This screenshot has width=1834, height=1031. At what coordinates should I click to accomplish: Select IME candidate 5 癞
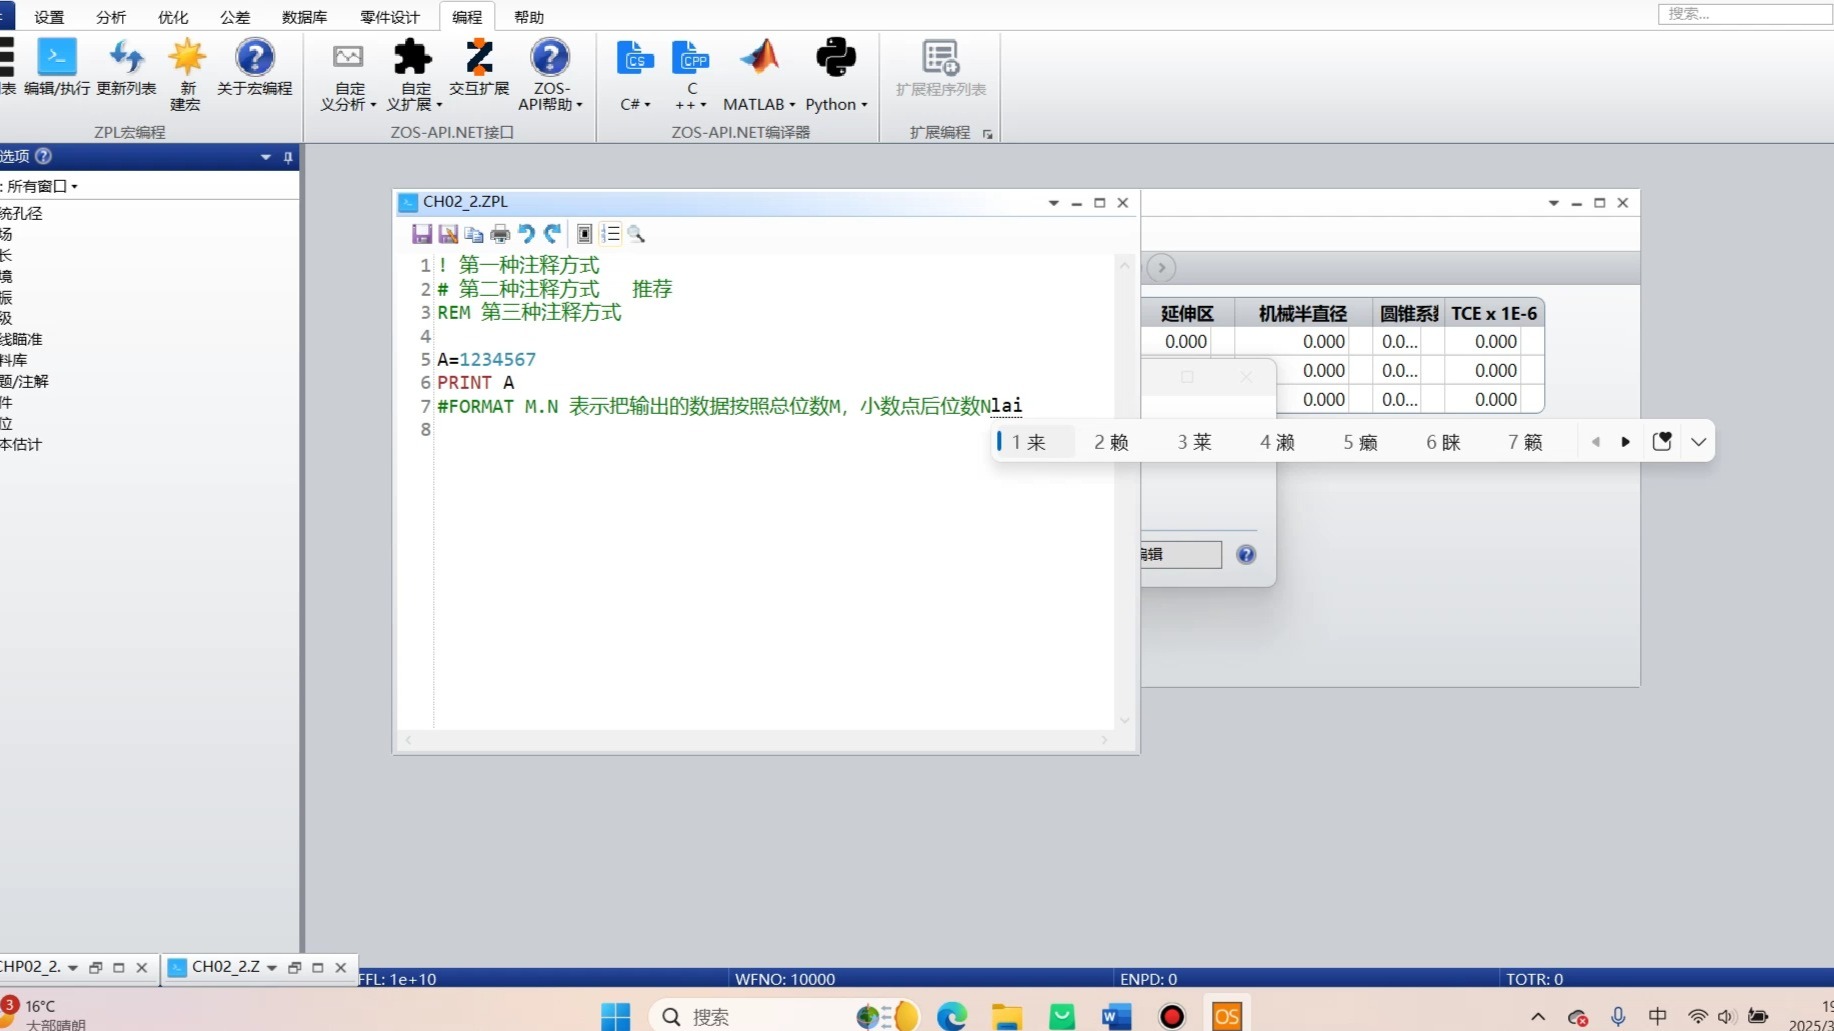(x=1360, y=442)
